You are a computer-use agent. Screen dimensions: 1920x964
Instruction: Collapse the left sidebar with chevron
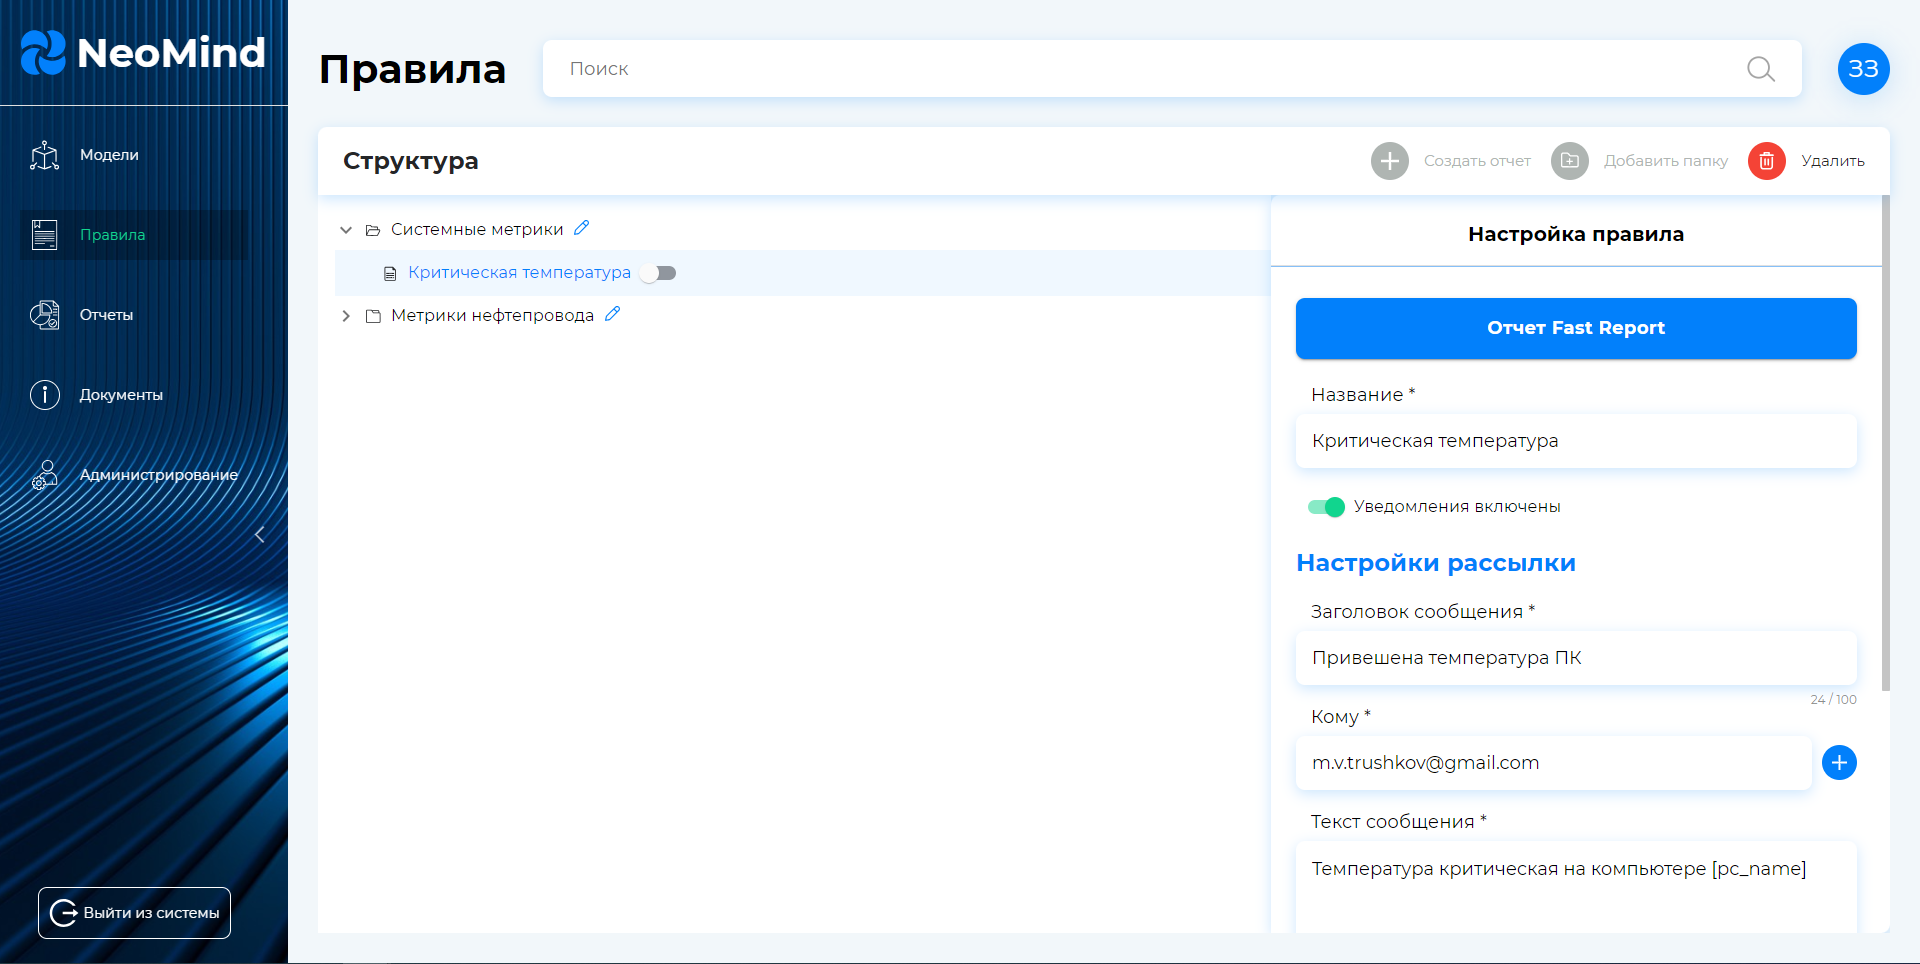(x=260, y=535)
